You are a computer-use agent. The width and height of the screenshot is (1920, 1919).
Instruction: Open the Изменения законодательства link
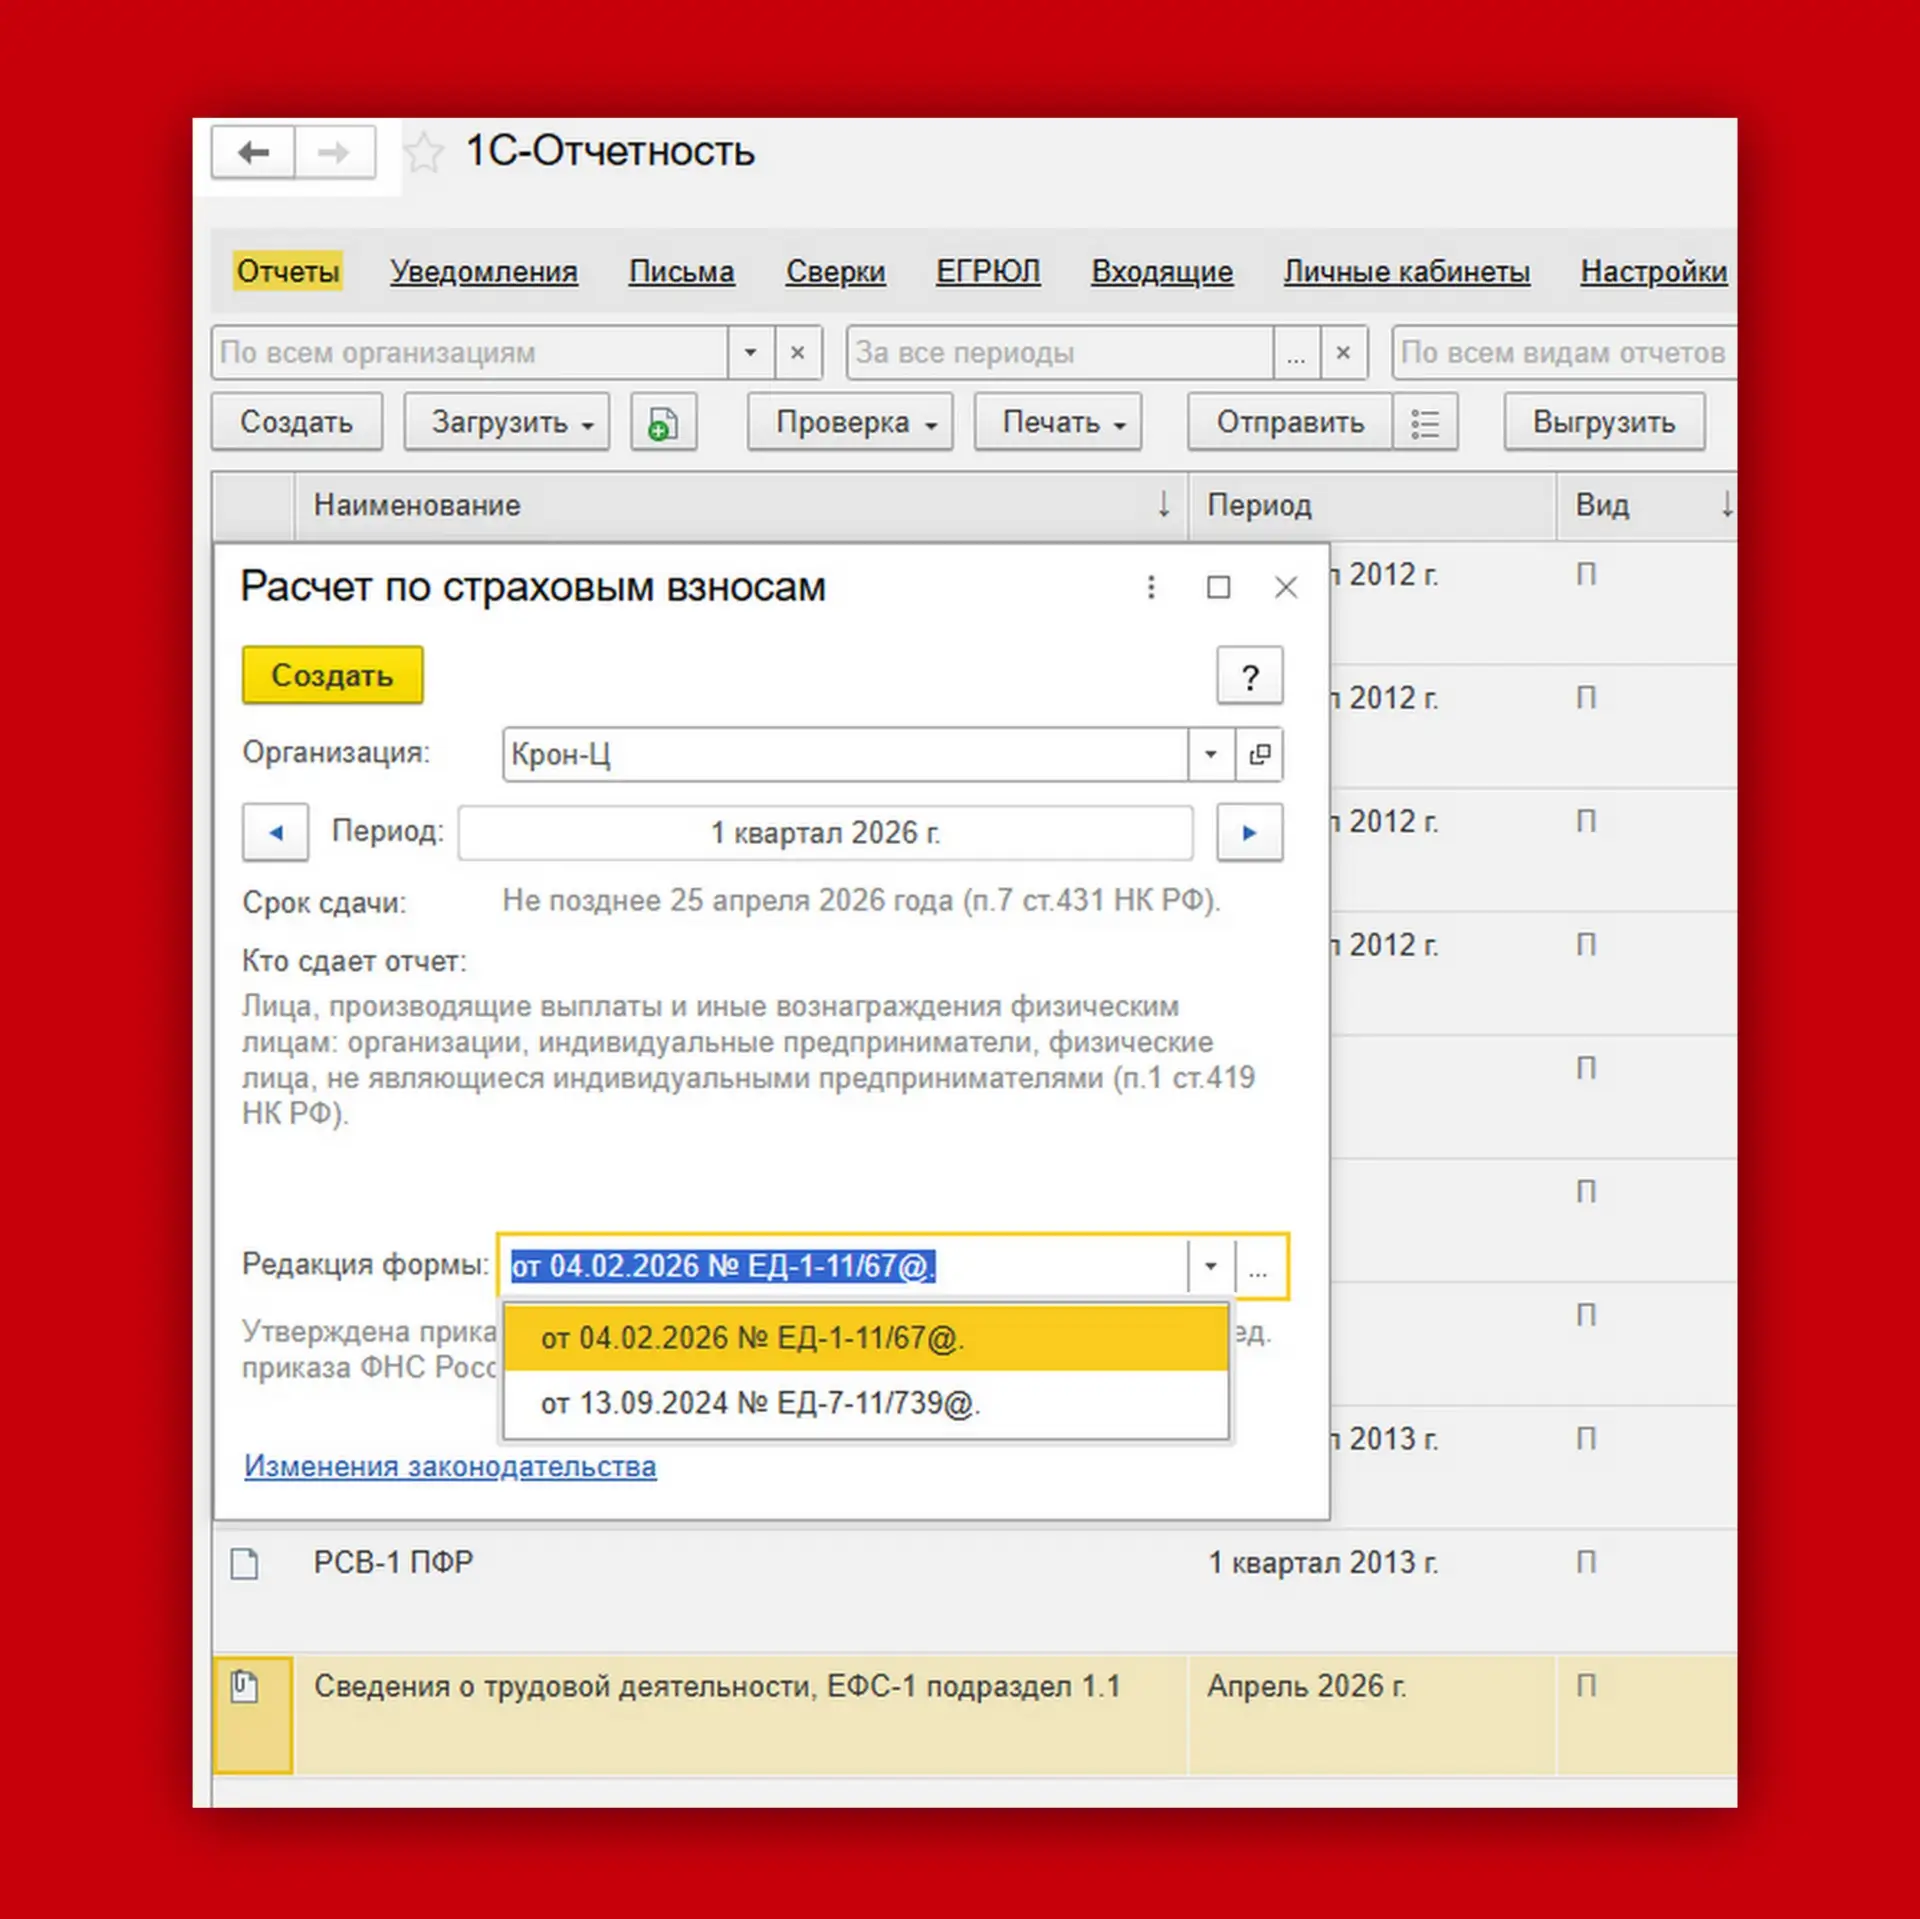pyautogui.click(x=450, y=1467)
